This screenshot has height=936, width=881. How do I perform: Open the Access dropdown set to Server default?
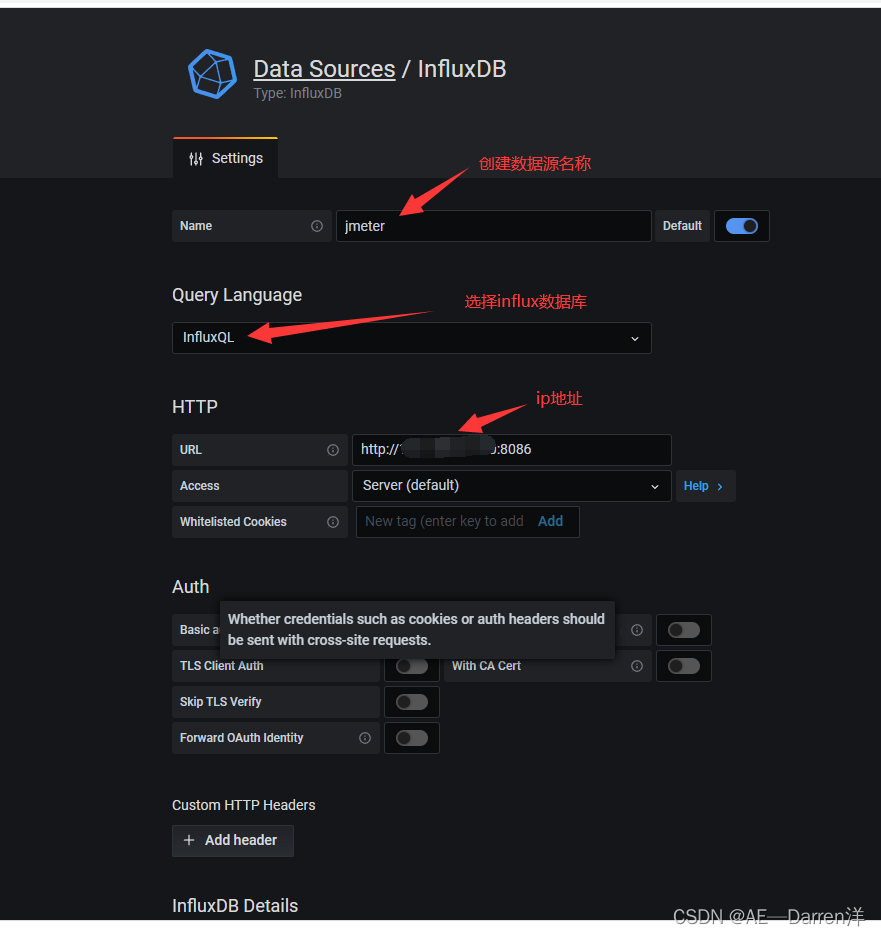tap(511, 486)
